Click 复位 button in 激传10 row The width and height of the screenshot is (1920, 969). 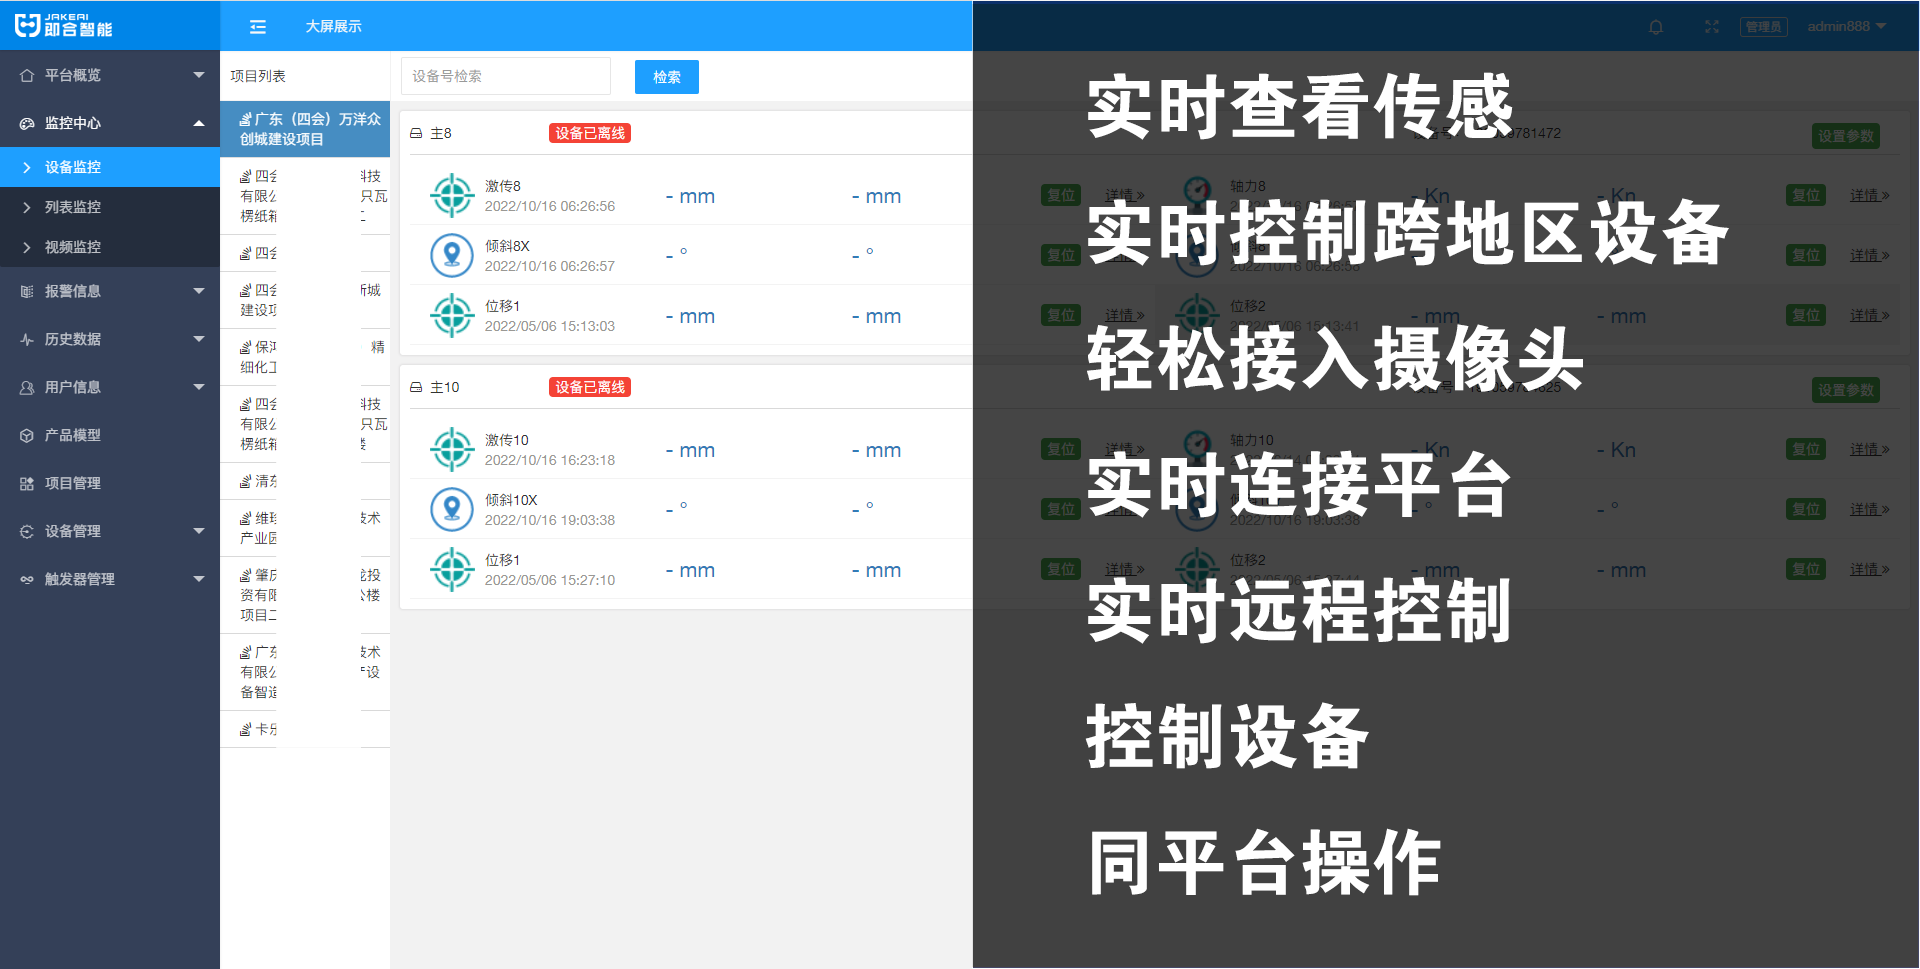click(x=1061, y=449)
